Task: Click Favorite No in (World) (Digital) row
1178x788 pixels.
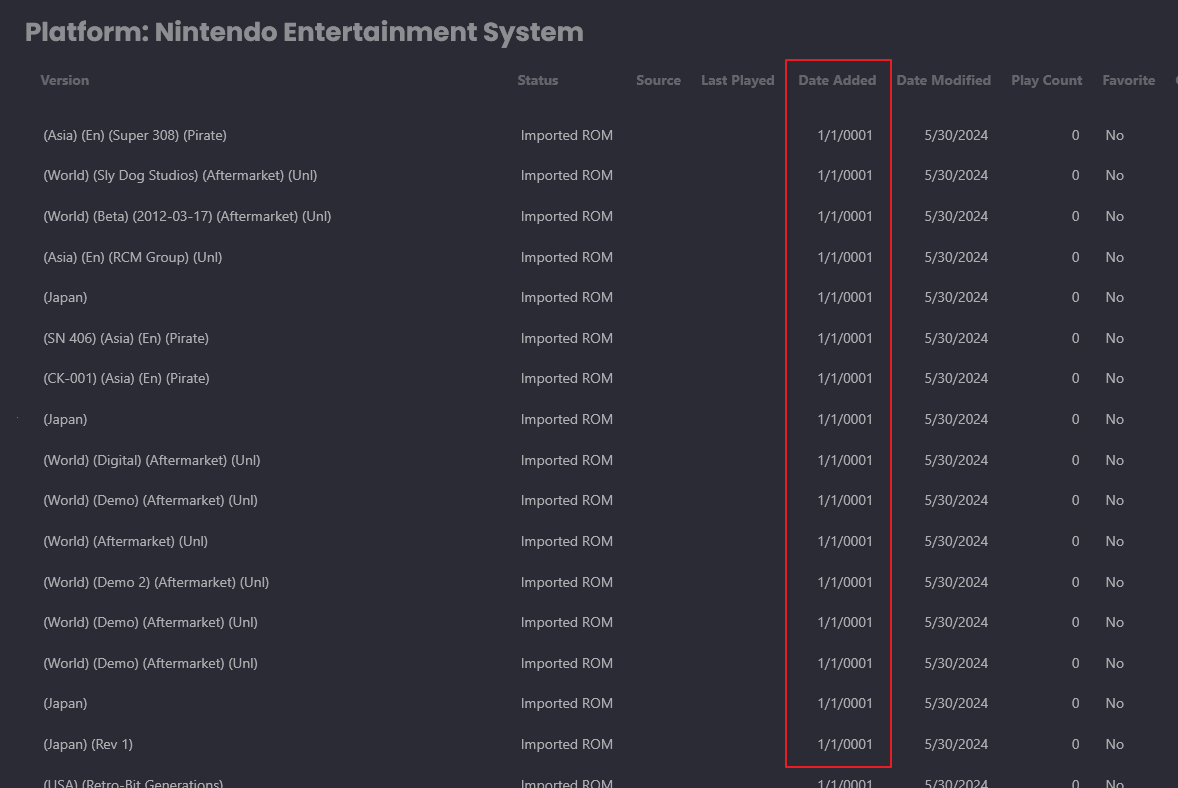Action: tap(1114, 460)
